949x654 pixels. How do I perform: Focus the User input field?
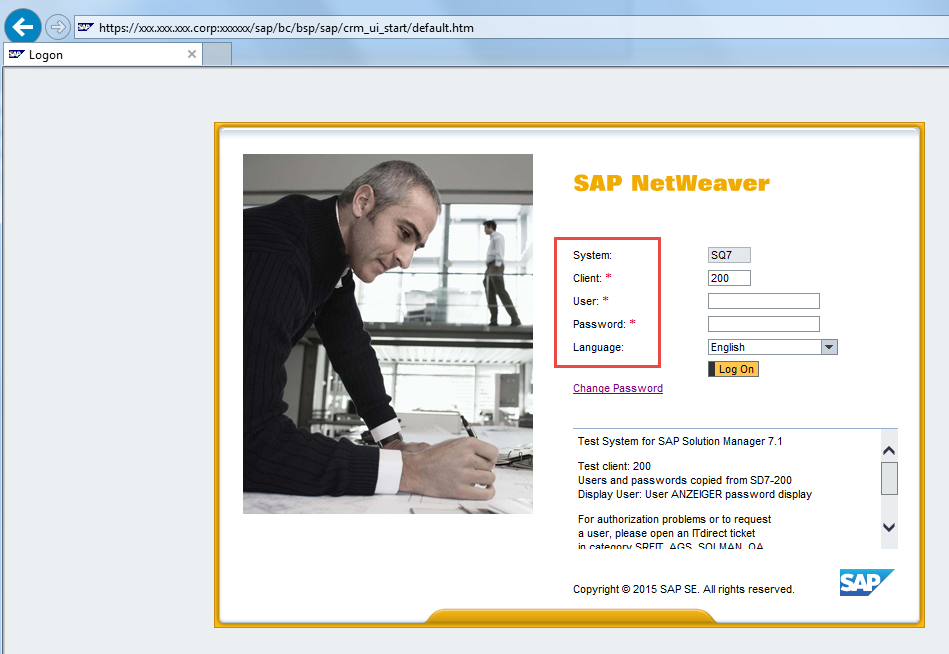pos(764,301)
